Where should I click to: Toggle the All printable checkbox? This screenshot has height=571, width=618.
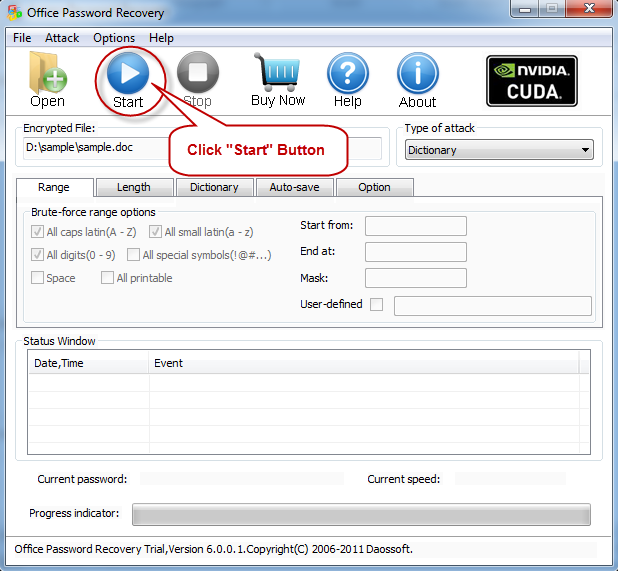(107, 278)
